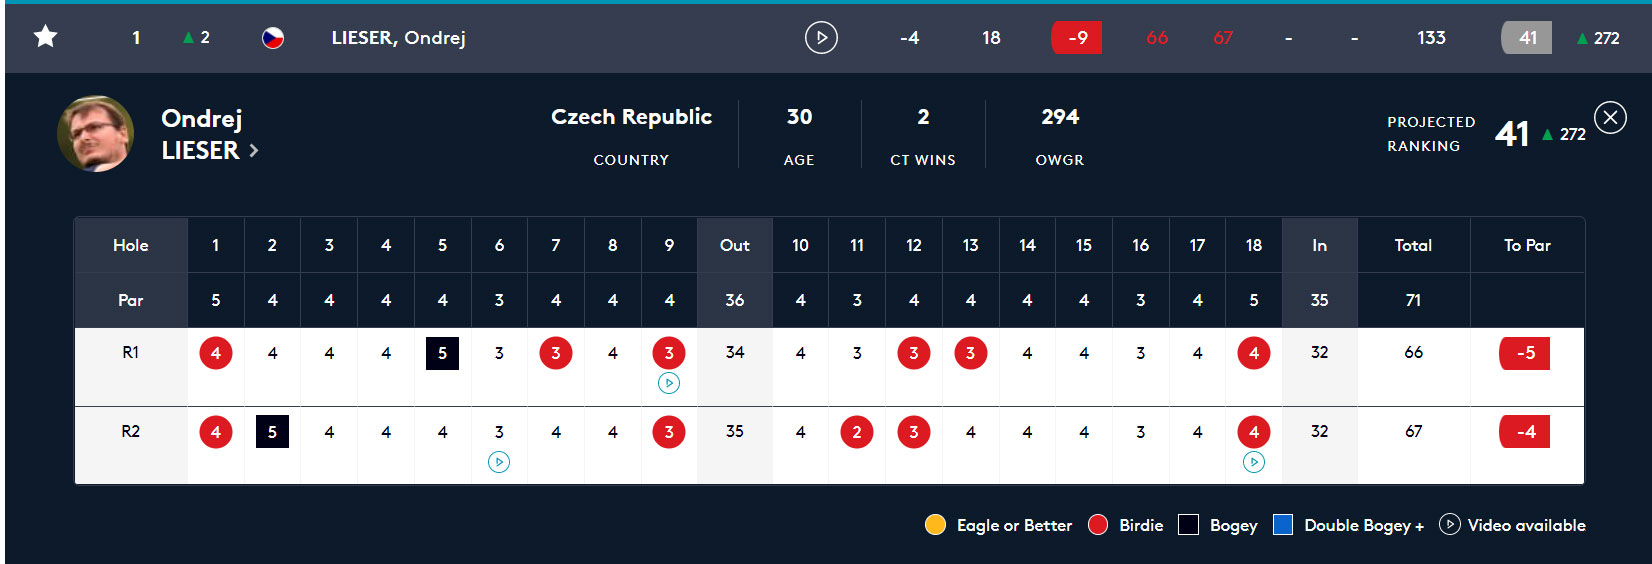Play R2 hole 18 video
1652x564 pixels.
point(1254,462)
